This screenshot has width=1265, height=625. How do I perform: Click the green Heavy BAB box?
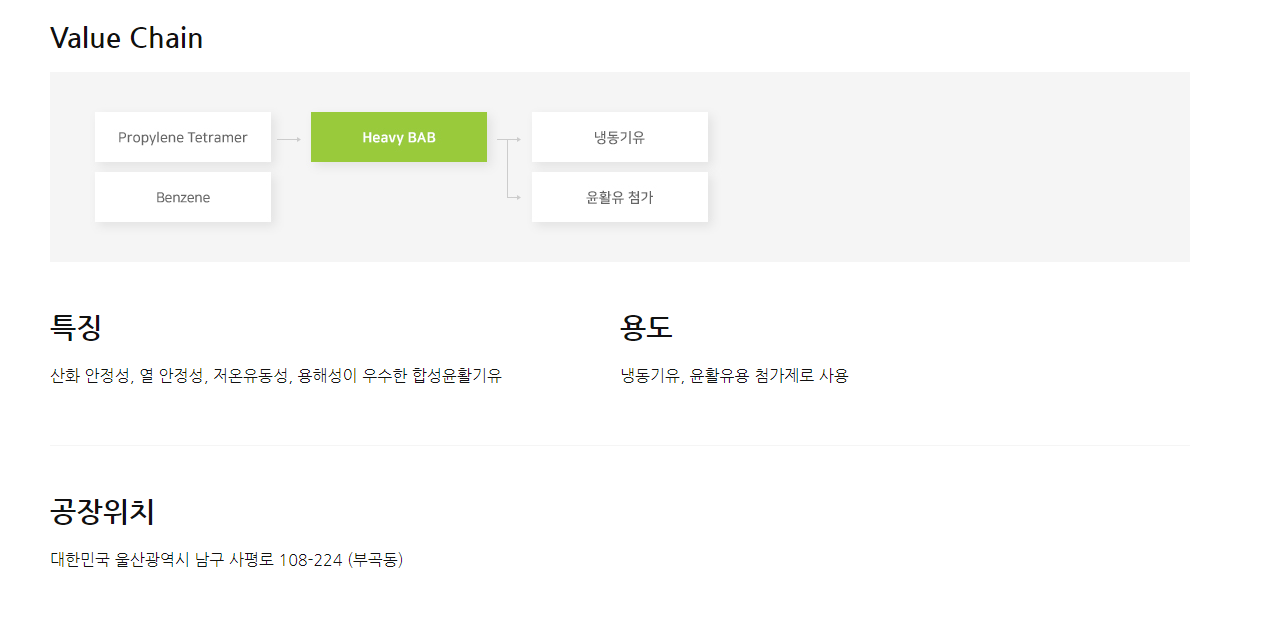pyautogui.click(x=399, y=137)
